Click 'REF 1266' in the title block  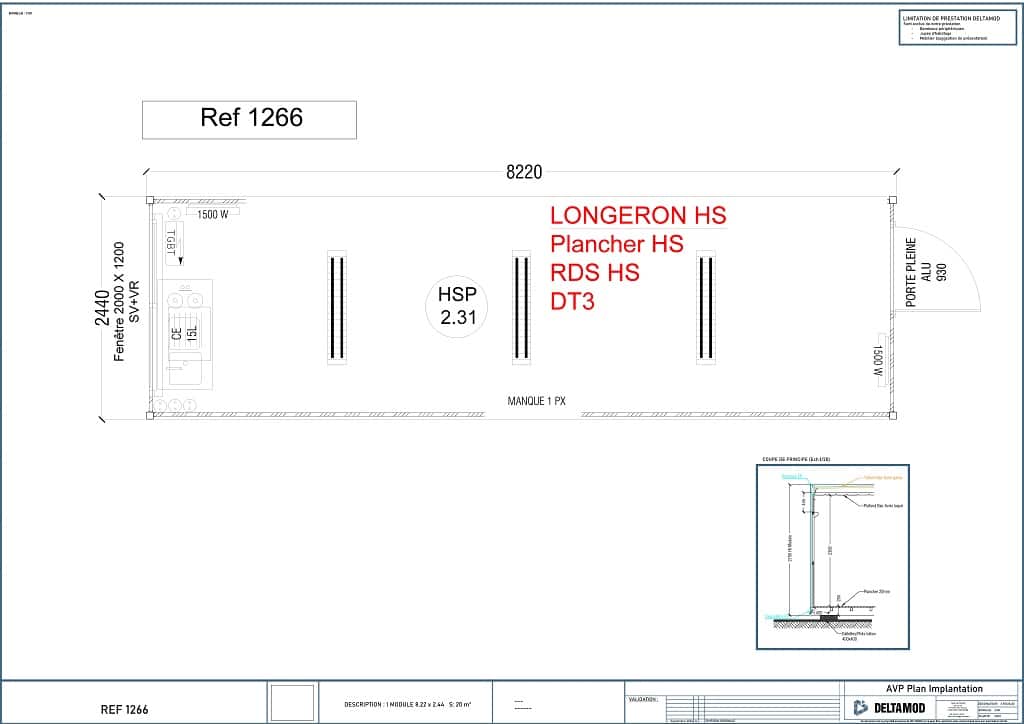pos(125,710)
